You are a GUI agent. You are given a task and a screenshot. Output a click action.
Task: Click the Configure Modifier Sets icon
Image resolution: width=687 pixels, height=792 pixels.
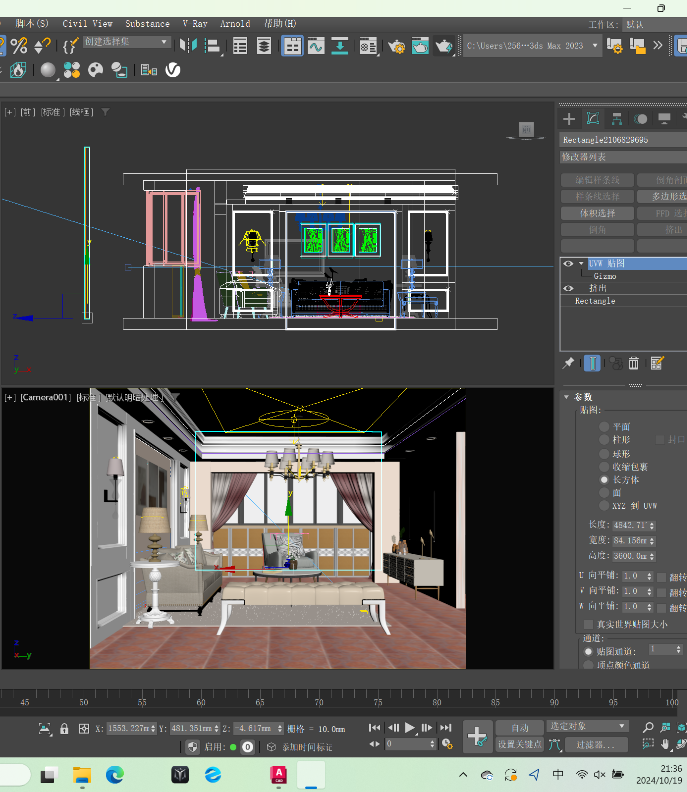pyautogui.click(x=657, y=363)
